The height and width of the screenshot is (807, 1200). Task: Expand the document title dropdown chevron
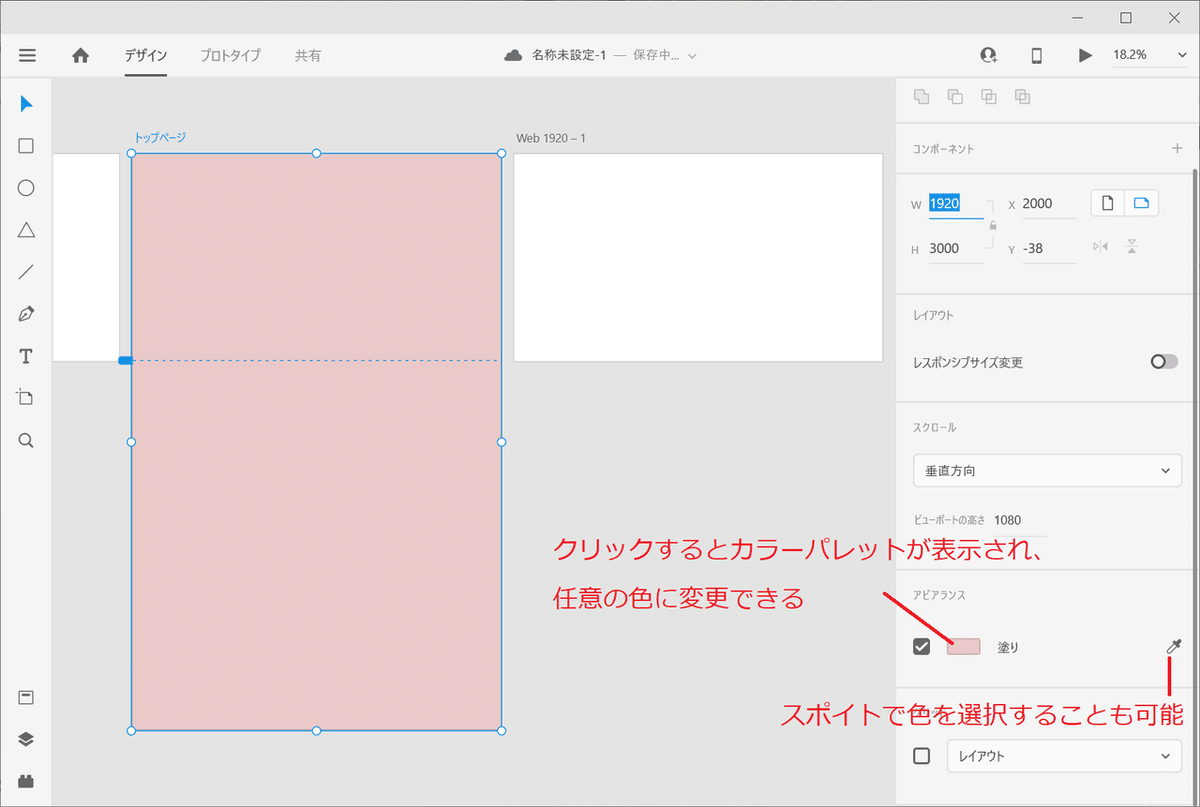point(692,56)
